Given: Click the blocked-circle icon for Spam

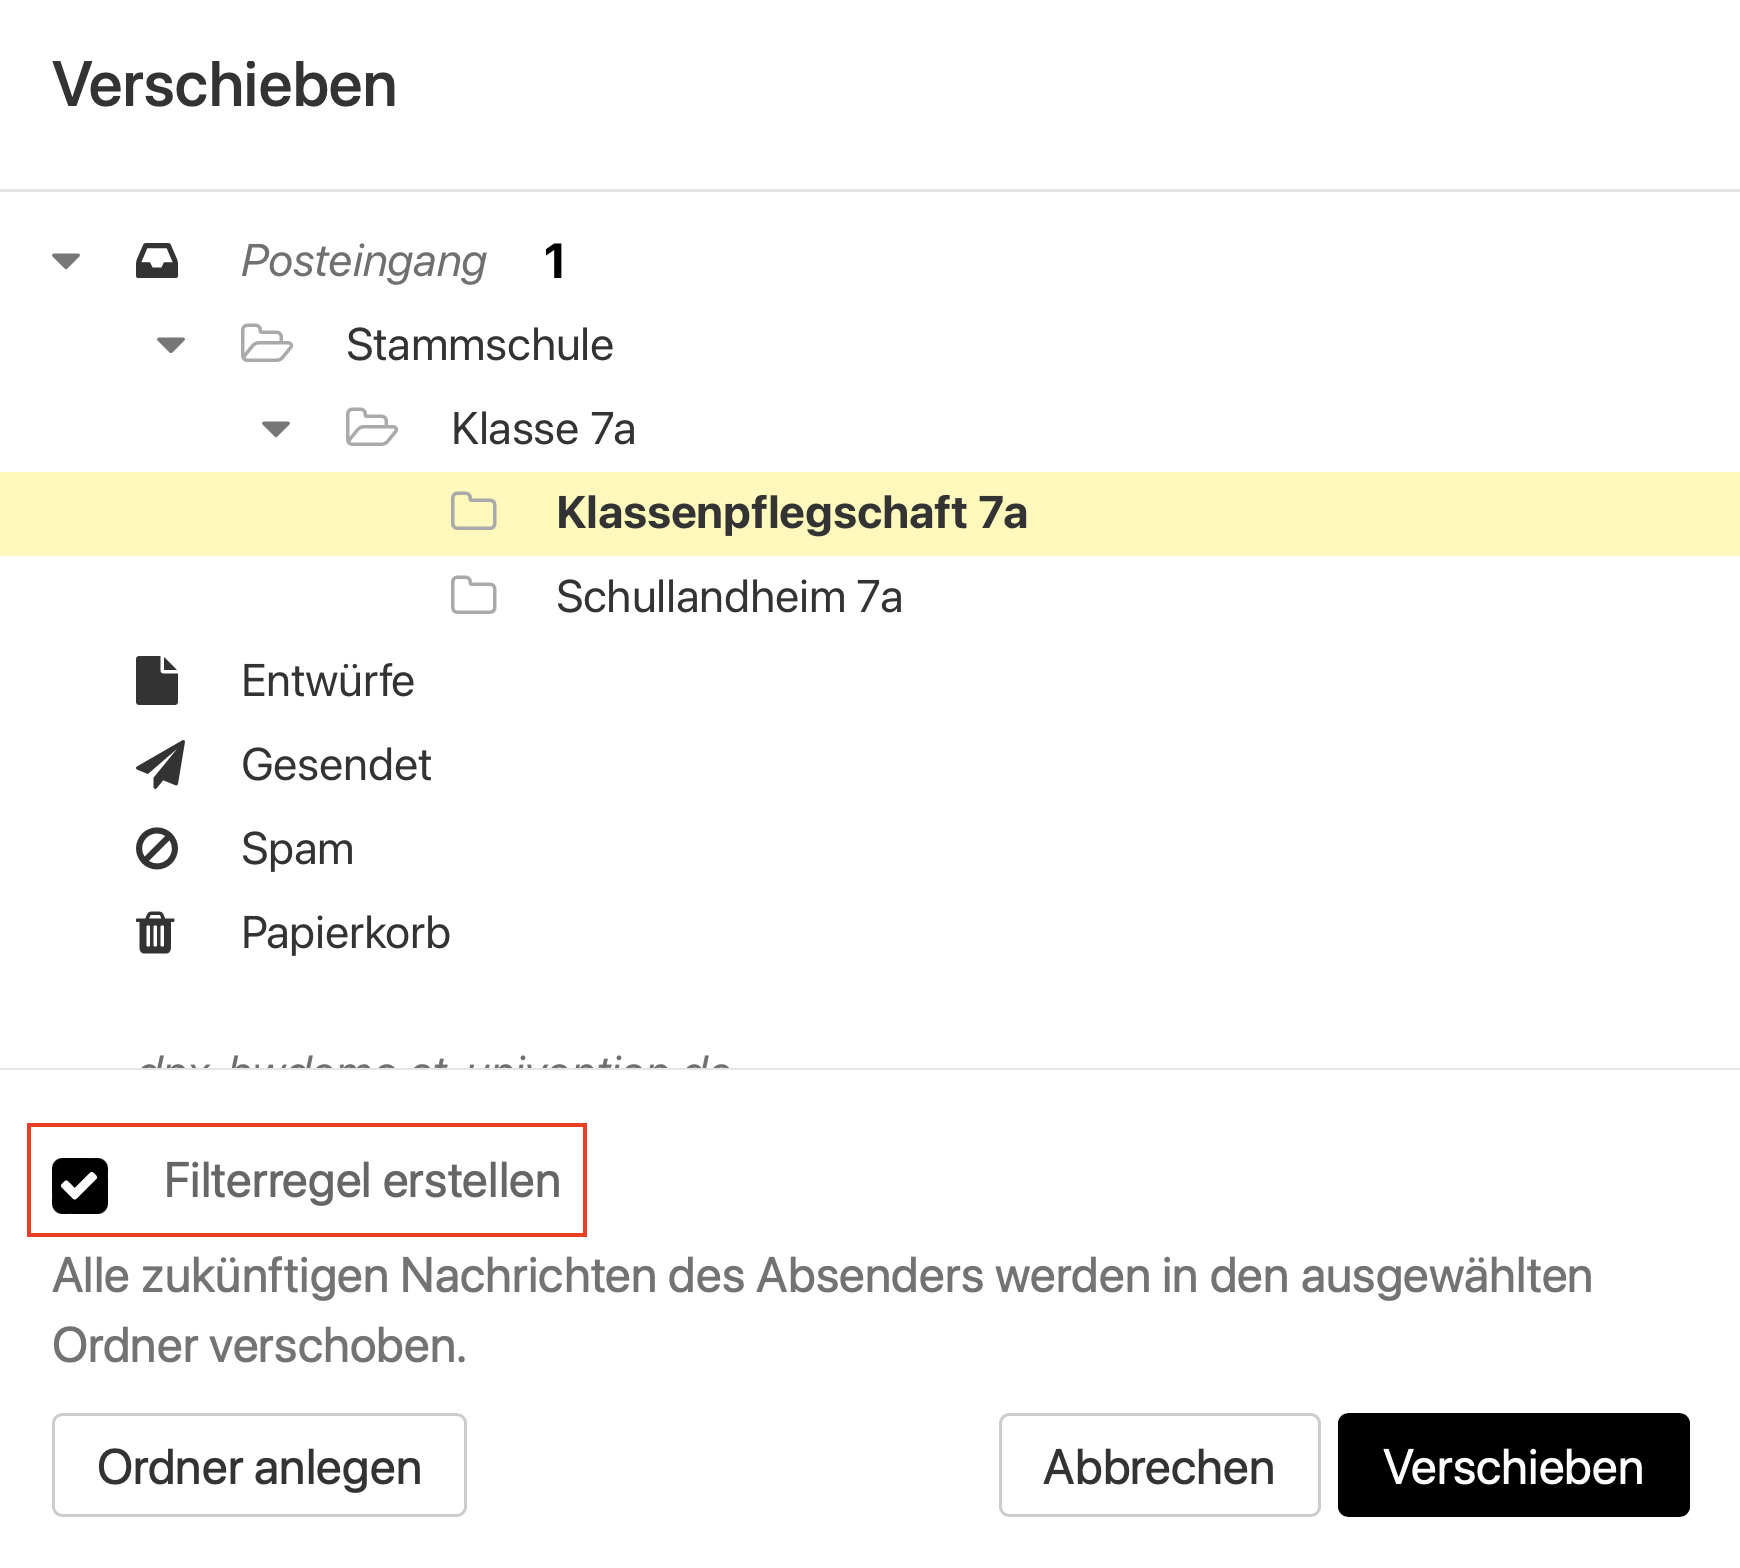Looking at the screenshot, I should click(157, 848).
